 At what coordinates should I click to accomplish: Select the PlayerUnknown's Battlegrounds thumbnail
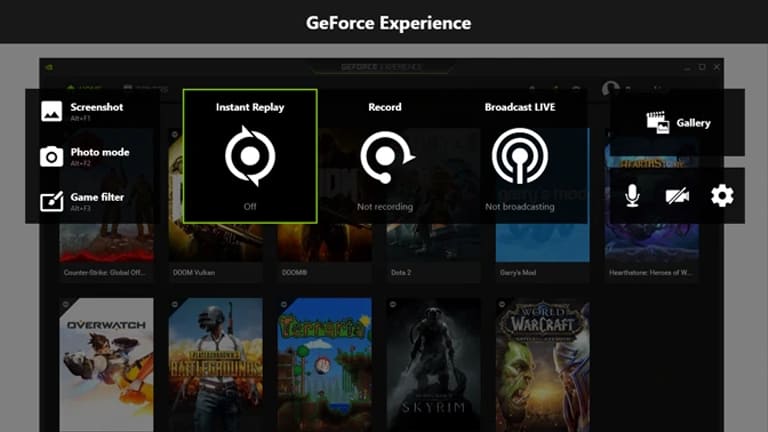pos(216,365)
